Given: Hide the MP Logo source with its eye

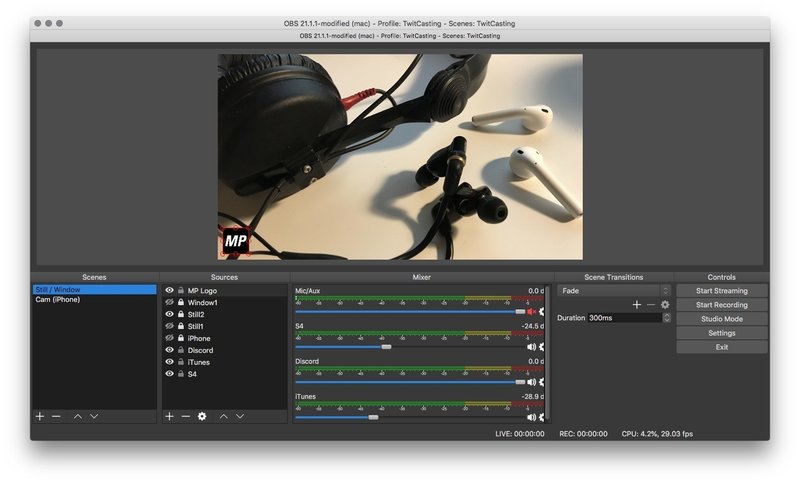Looking at the screenshot, I should tap(169, 290).
